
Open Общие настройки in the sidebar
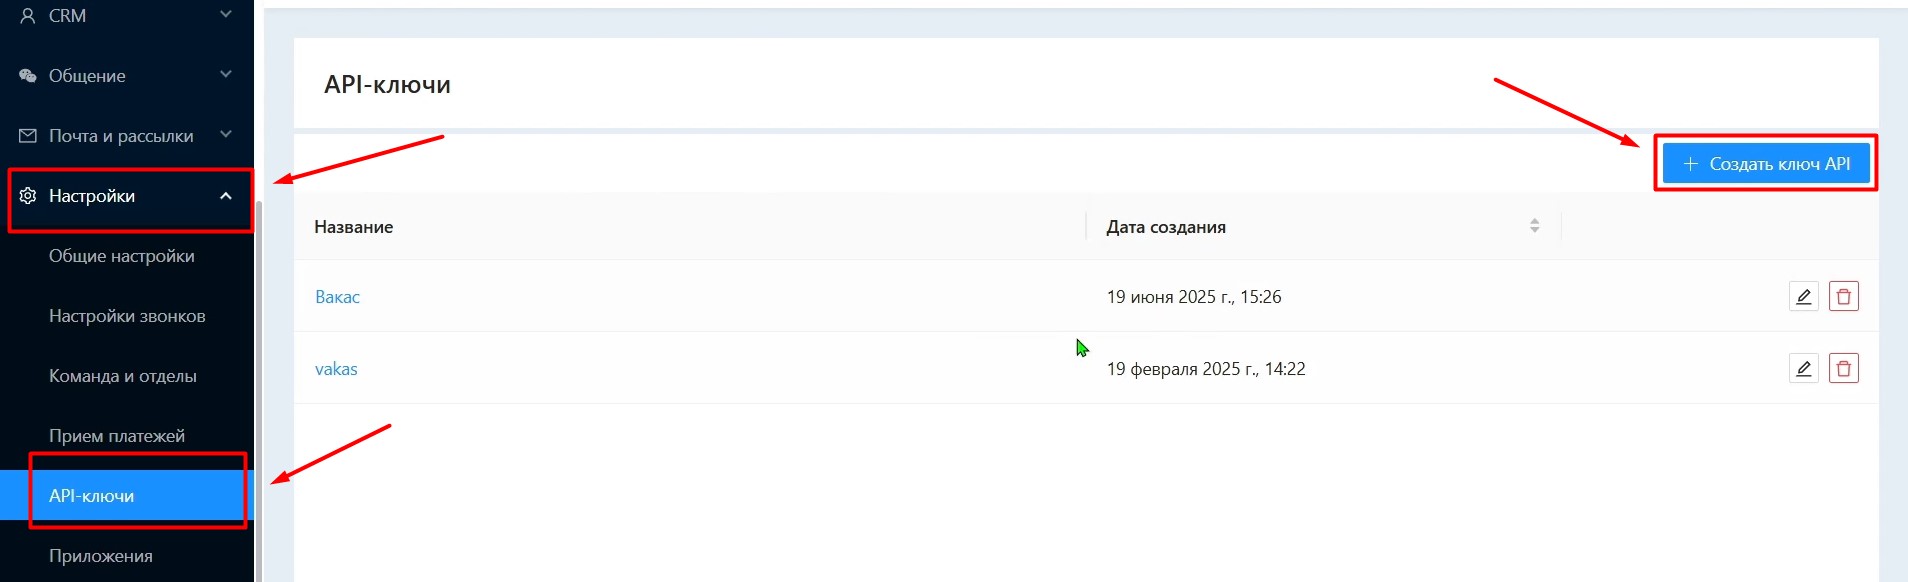coord(122,256)
